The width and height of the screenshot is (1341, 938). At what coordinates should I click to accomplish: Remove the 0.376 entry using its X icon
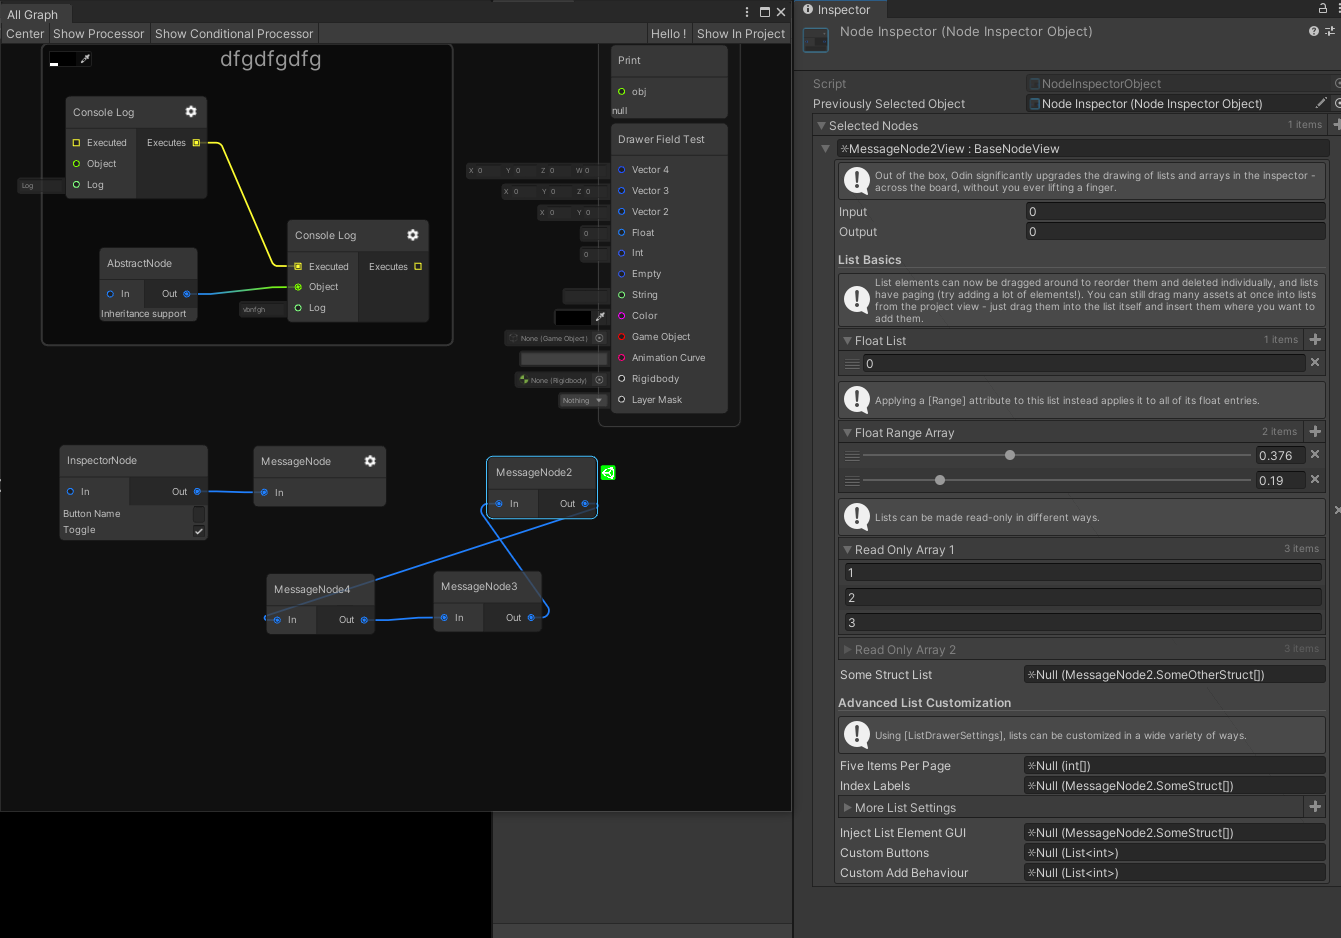coord(1316,455)
